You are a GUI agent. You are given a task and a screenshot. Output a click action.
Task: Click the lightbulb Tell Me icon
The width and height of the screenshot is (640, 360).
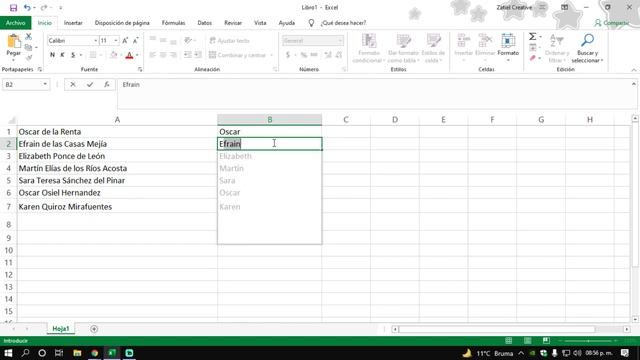click(311, 23)
